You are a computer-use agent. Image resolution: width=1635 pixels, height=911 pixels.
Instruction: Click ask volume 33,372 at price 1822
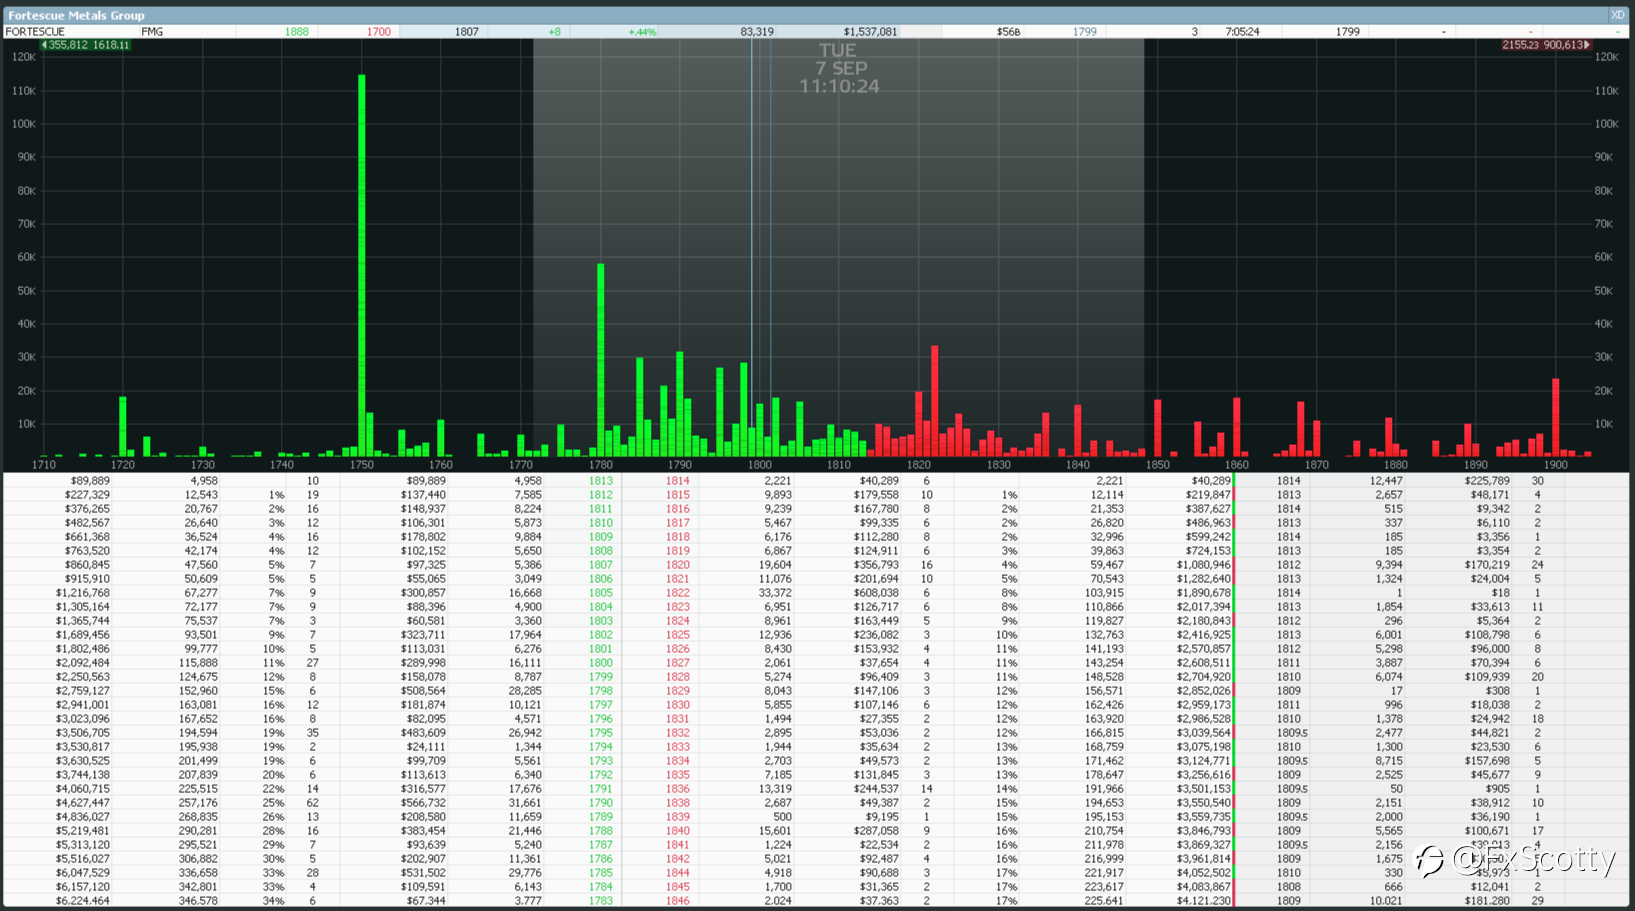775,593
